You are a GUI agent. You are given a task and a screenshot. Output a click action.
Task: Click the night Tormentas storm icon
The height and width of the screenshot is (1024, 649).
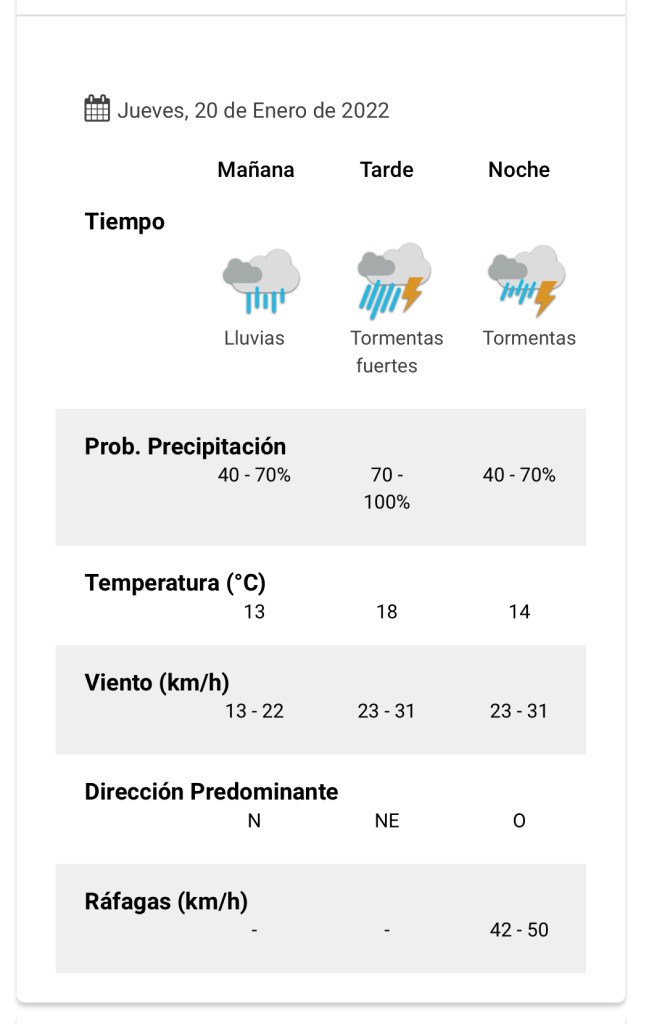tap(526, 281)
